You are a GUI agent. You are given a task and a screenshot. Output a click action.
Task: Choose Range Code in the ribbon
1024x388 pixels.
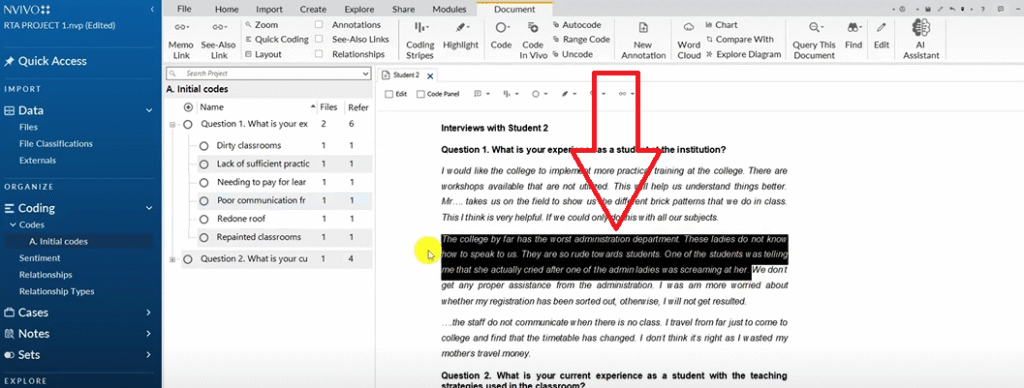click(x=581, y=39)
